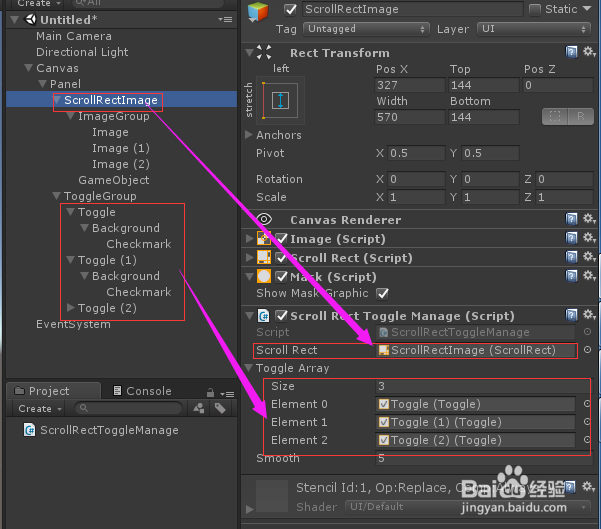
Task: Switch to the Console tab
Action: (x=143, y=391)
